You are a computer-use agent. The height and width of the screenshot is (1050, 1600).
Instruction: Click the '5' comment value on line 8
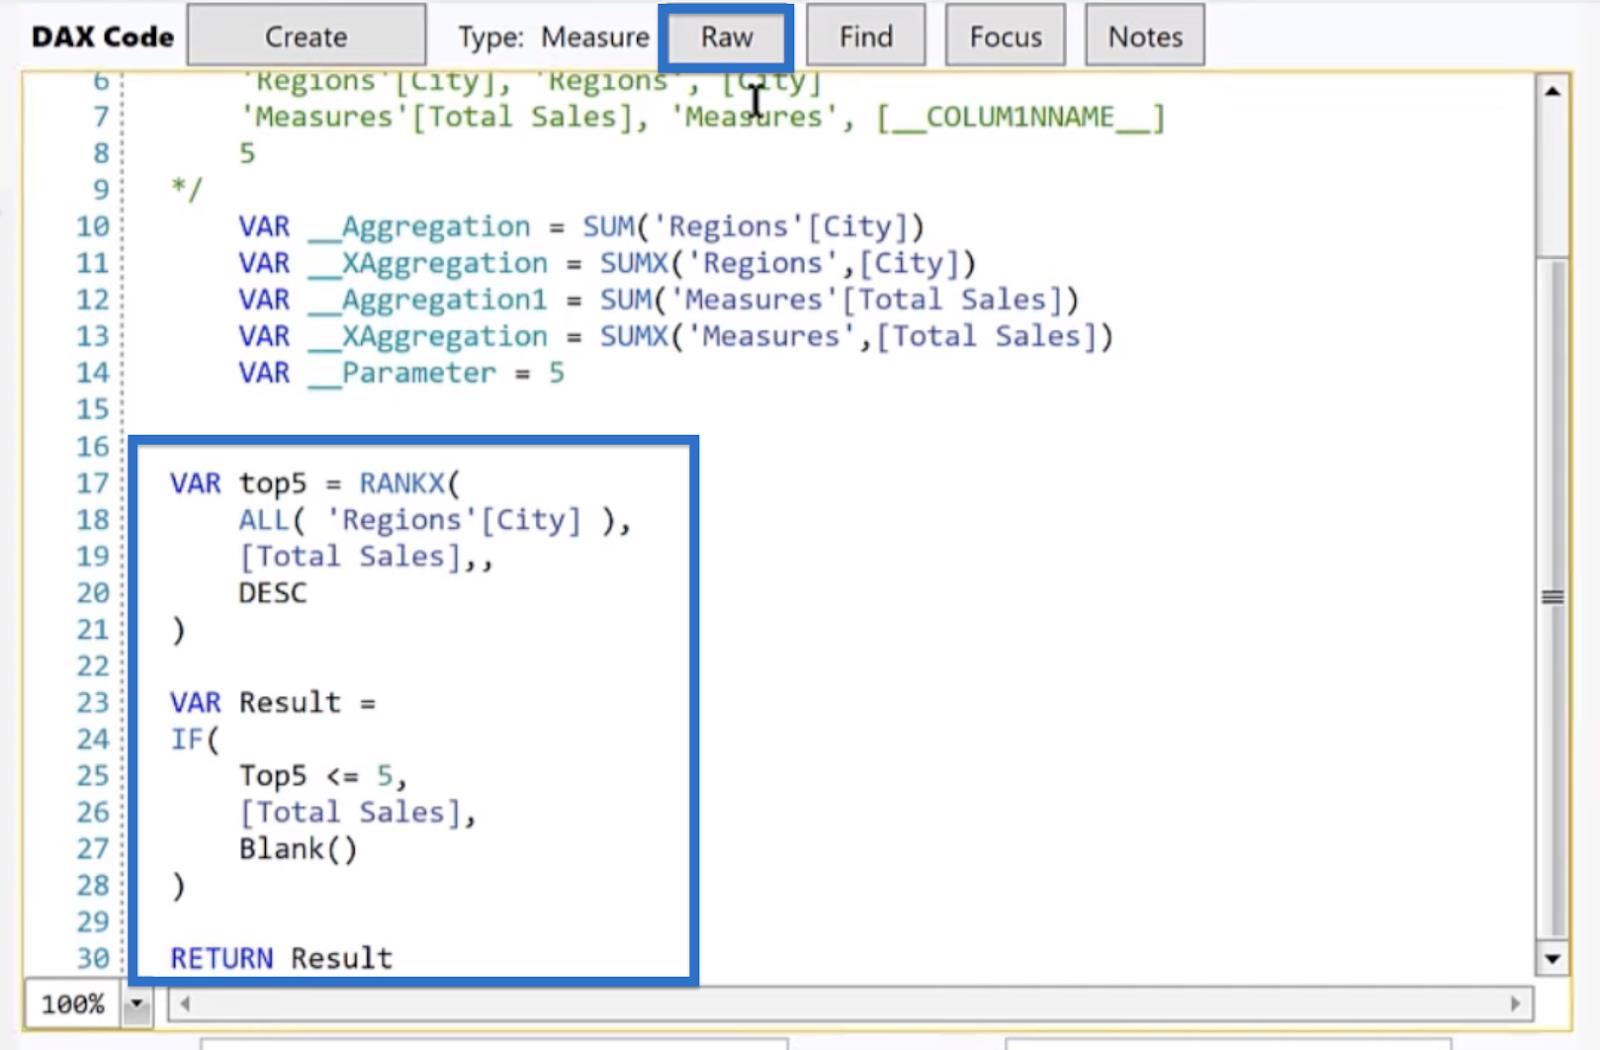[247, 153]
